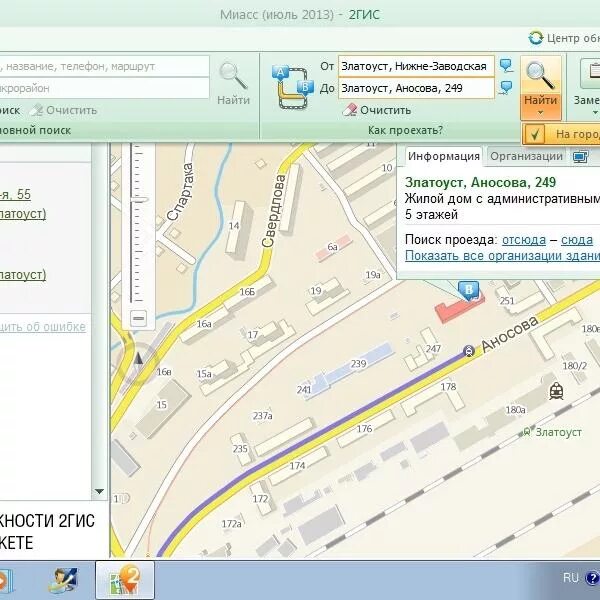Click Показать все организации здания link

click(502, 256)
